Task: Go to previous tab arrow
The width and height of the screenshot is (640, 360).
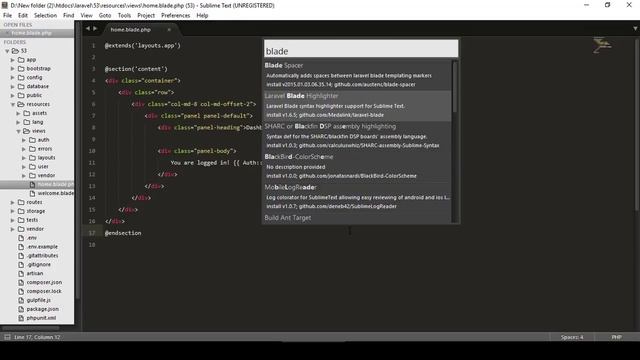Action: pyautogui.click(x=87, y=29)
